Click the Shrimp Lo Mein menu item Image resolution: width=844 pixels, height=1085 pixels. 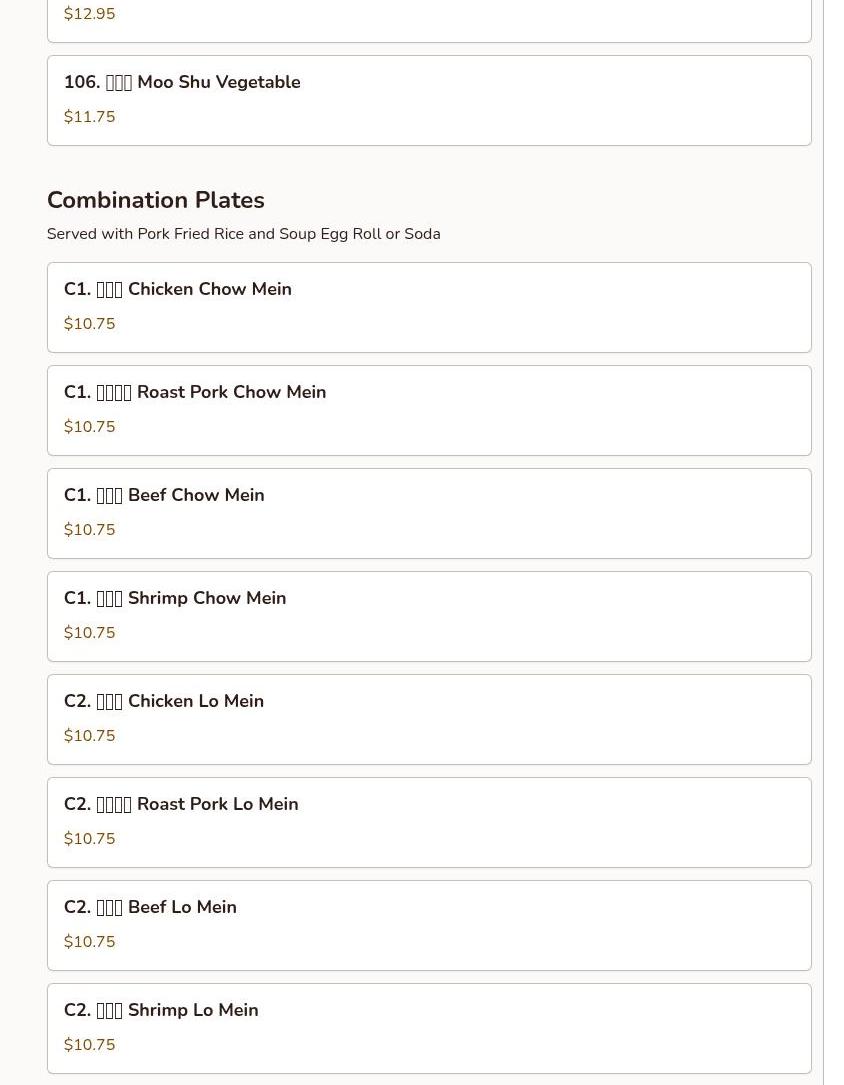[428, 1028]
